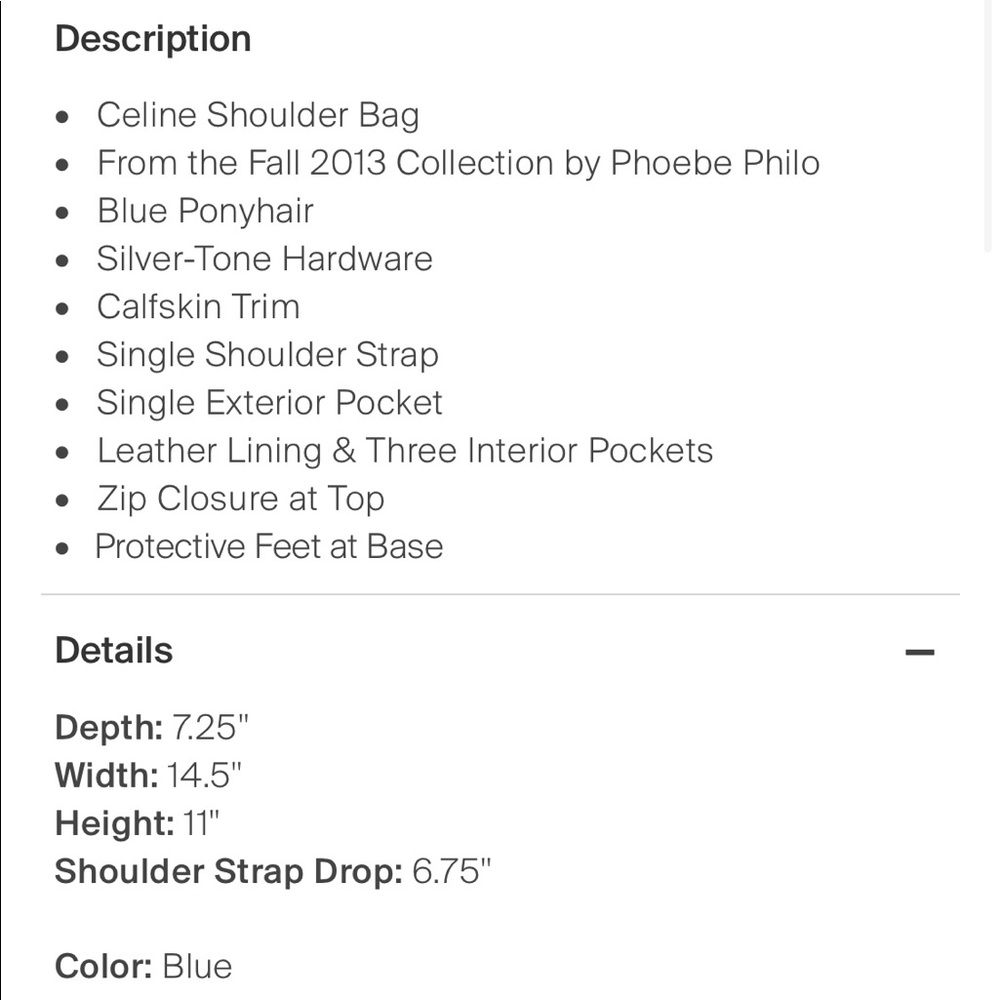Click the "Single Shoulder Strap" bullet item

coord(268,355)
